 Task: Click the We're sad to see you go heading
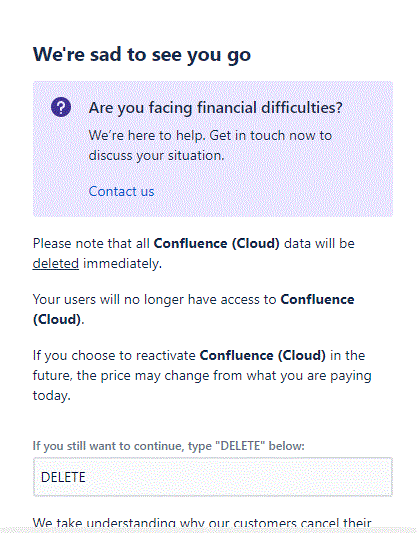142,55
